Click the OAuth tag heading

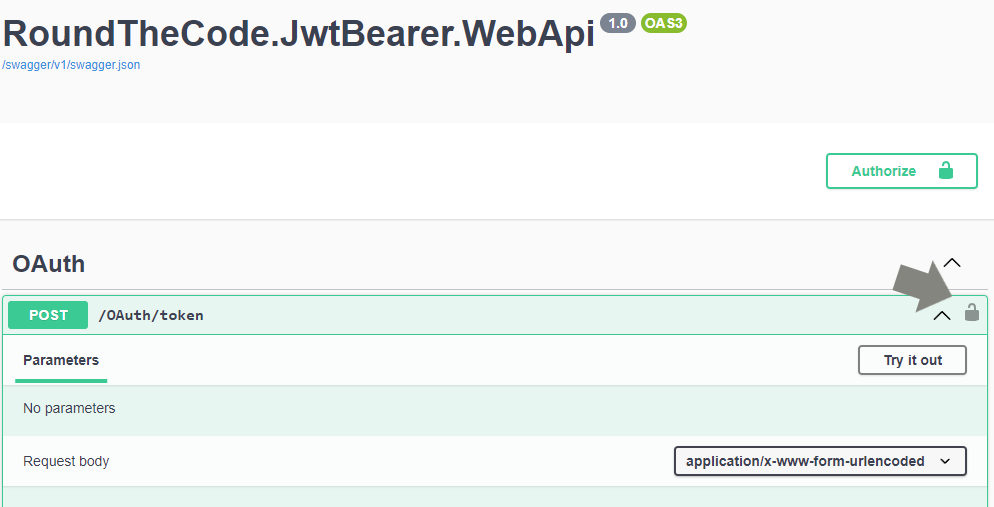tap(49, 264)
